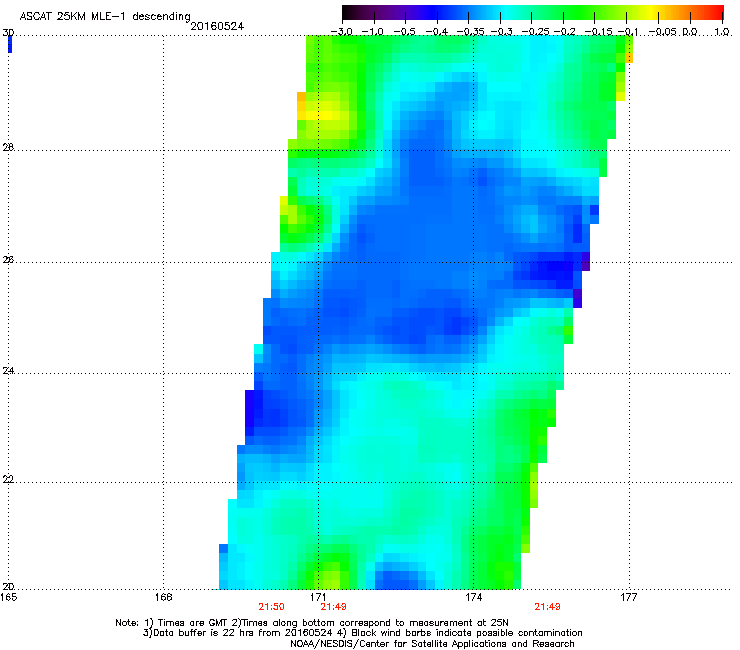Click the colorbar label "-0.3"
The width and height of the screenshot is (740, 650).
501,32
